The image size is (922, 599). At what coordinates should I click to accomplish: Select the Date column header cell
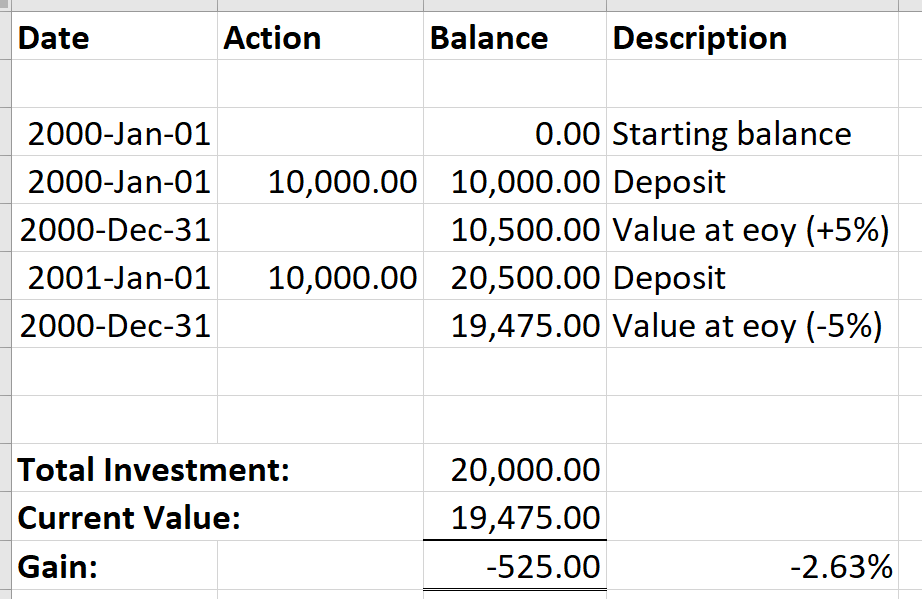tap(114, 36)
